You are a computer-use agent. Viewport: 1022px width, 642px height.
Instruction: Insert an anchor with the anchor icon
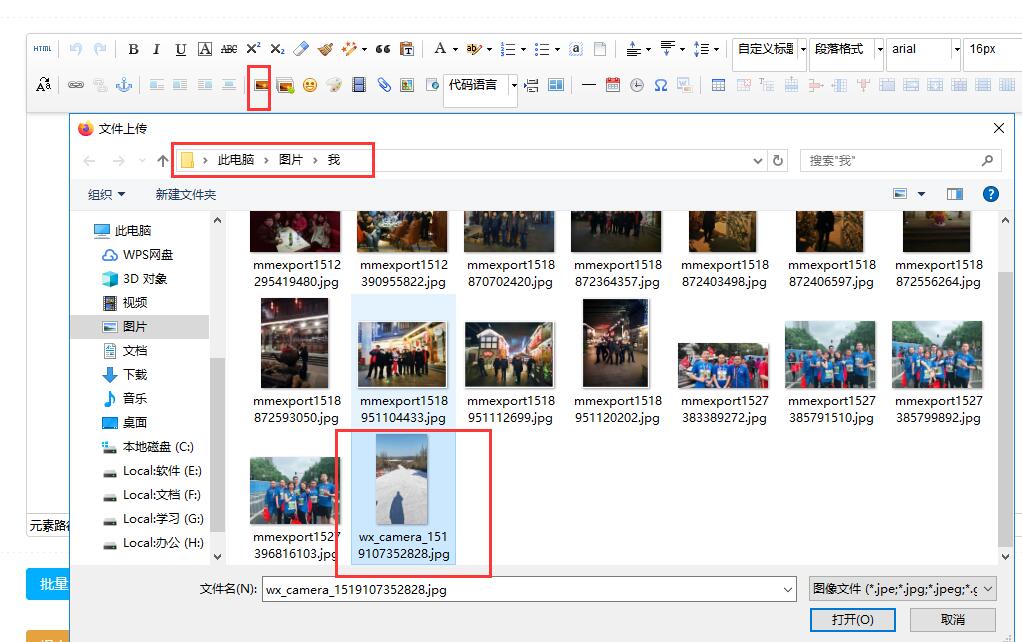click(124, 86)
